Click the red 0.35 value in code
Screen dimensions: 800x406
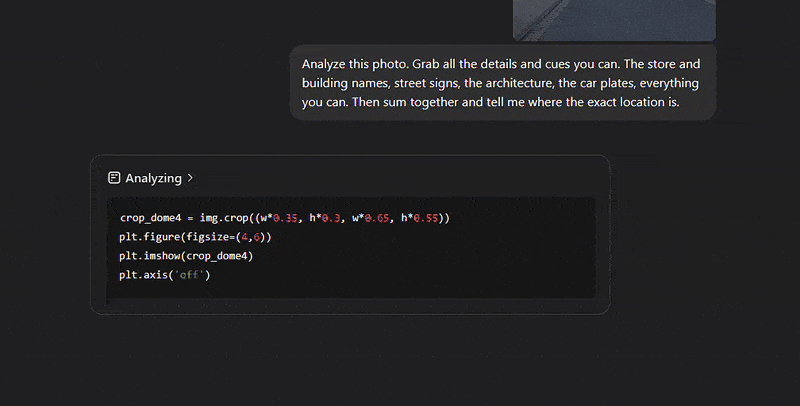point(285,218)
